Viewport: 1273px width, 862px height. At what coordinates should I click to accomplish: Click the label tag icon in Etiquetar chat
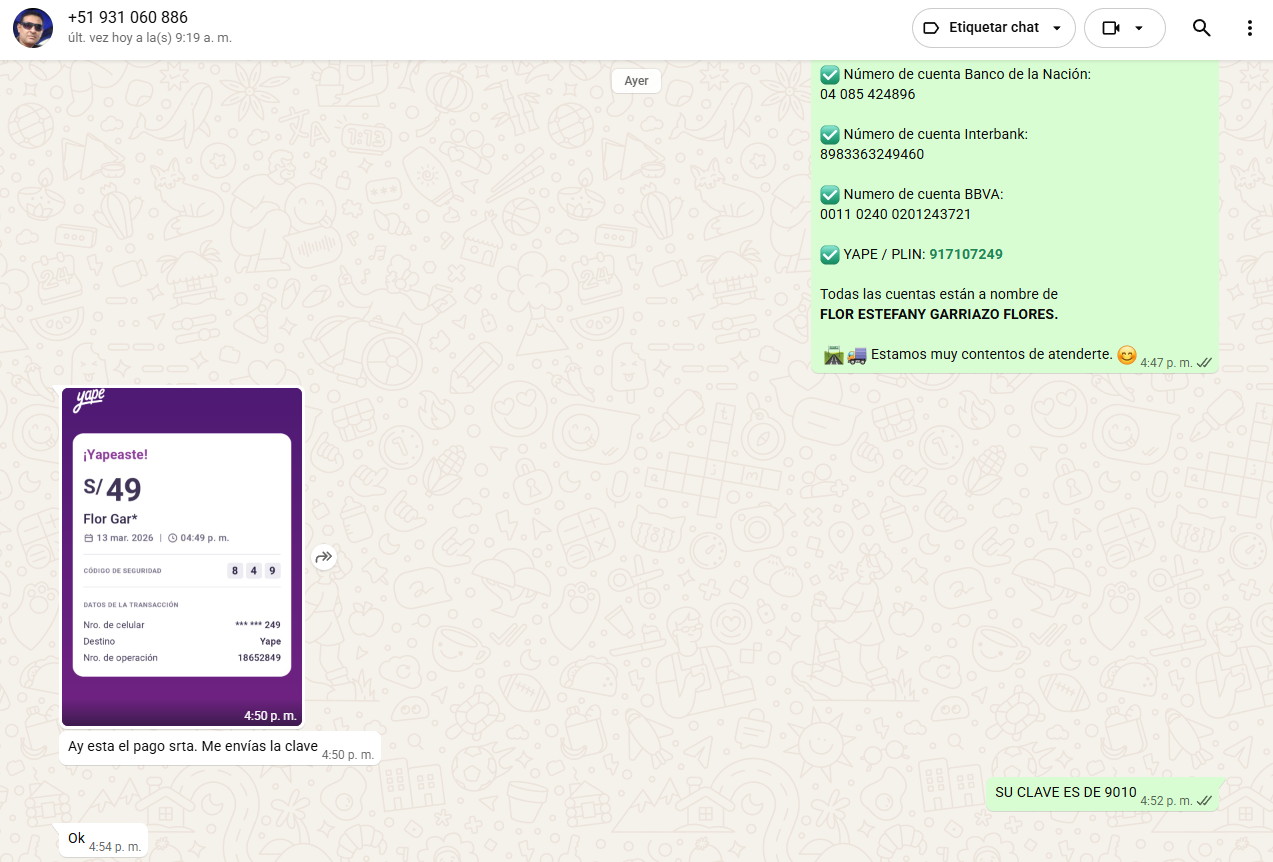(931, 28)
